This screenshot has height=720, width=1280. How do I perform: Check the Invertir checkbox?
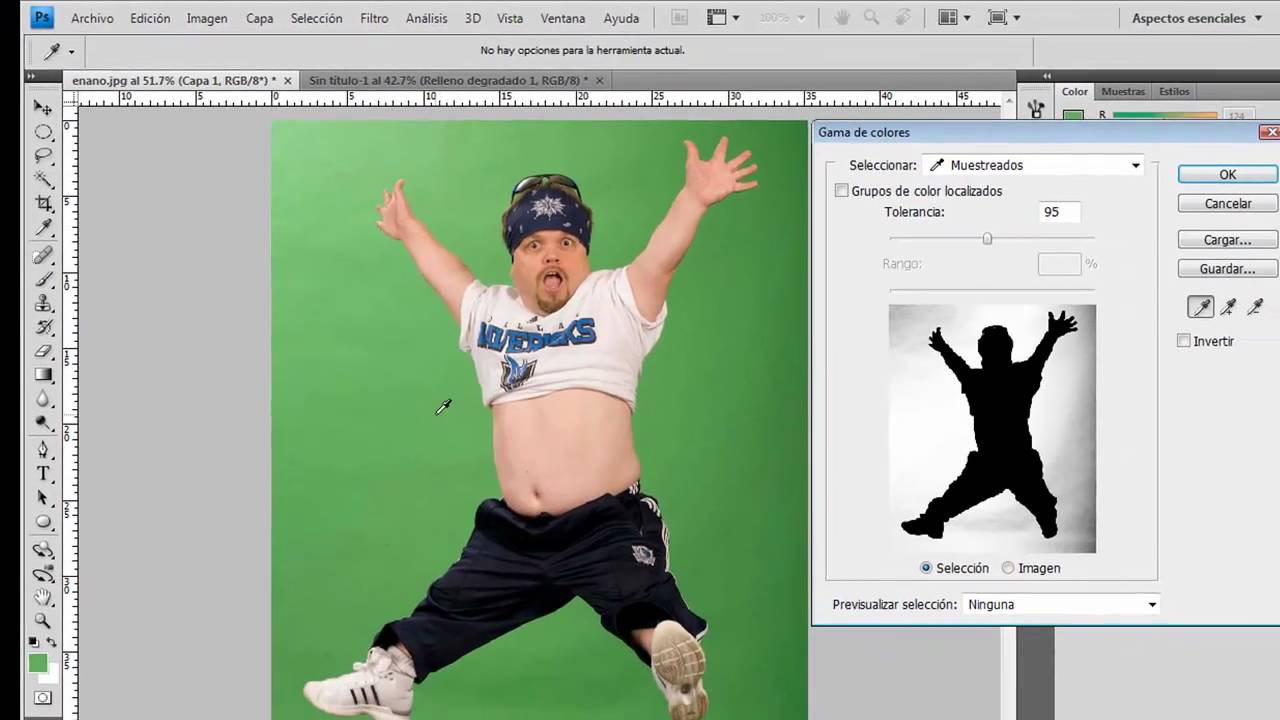[1184, 341]
